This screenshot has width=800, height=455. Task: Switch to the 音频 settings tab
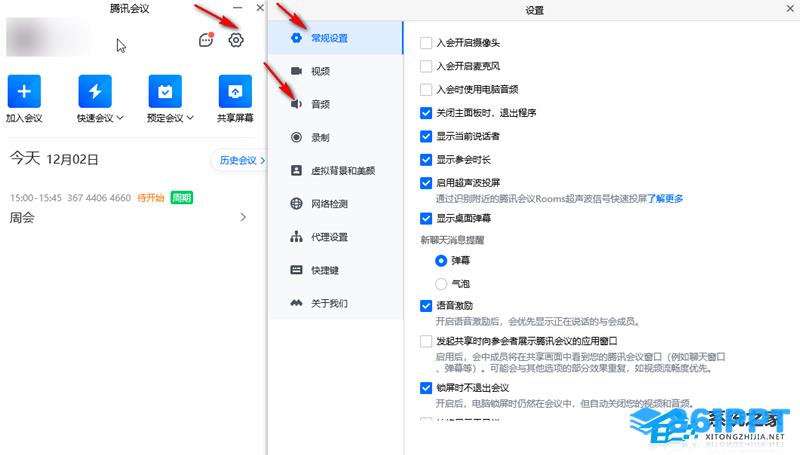click(335, 104)
